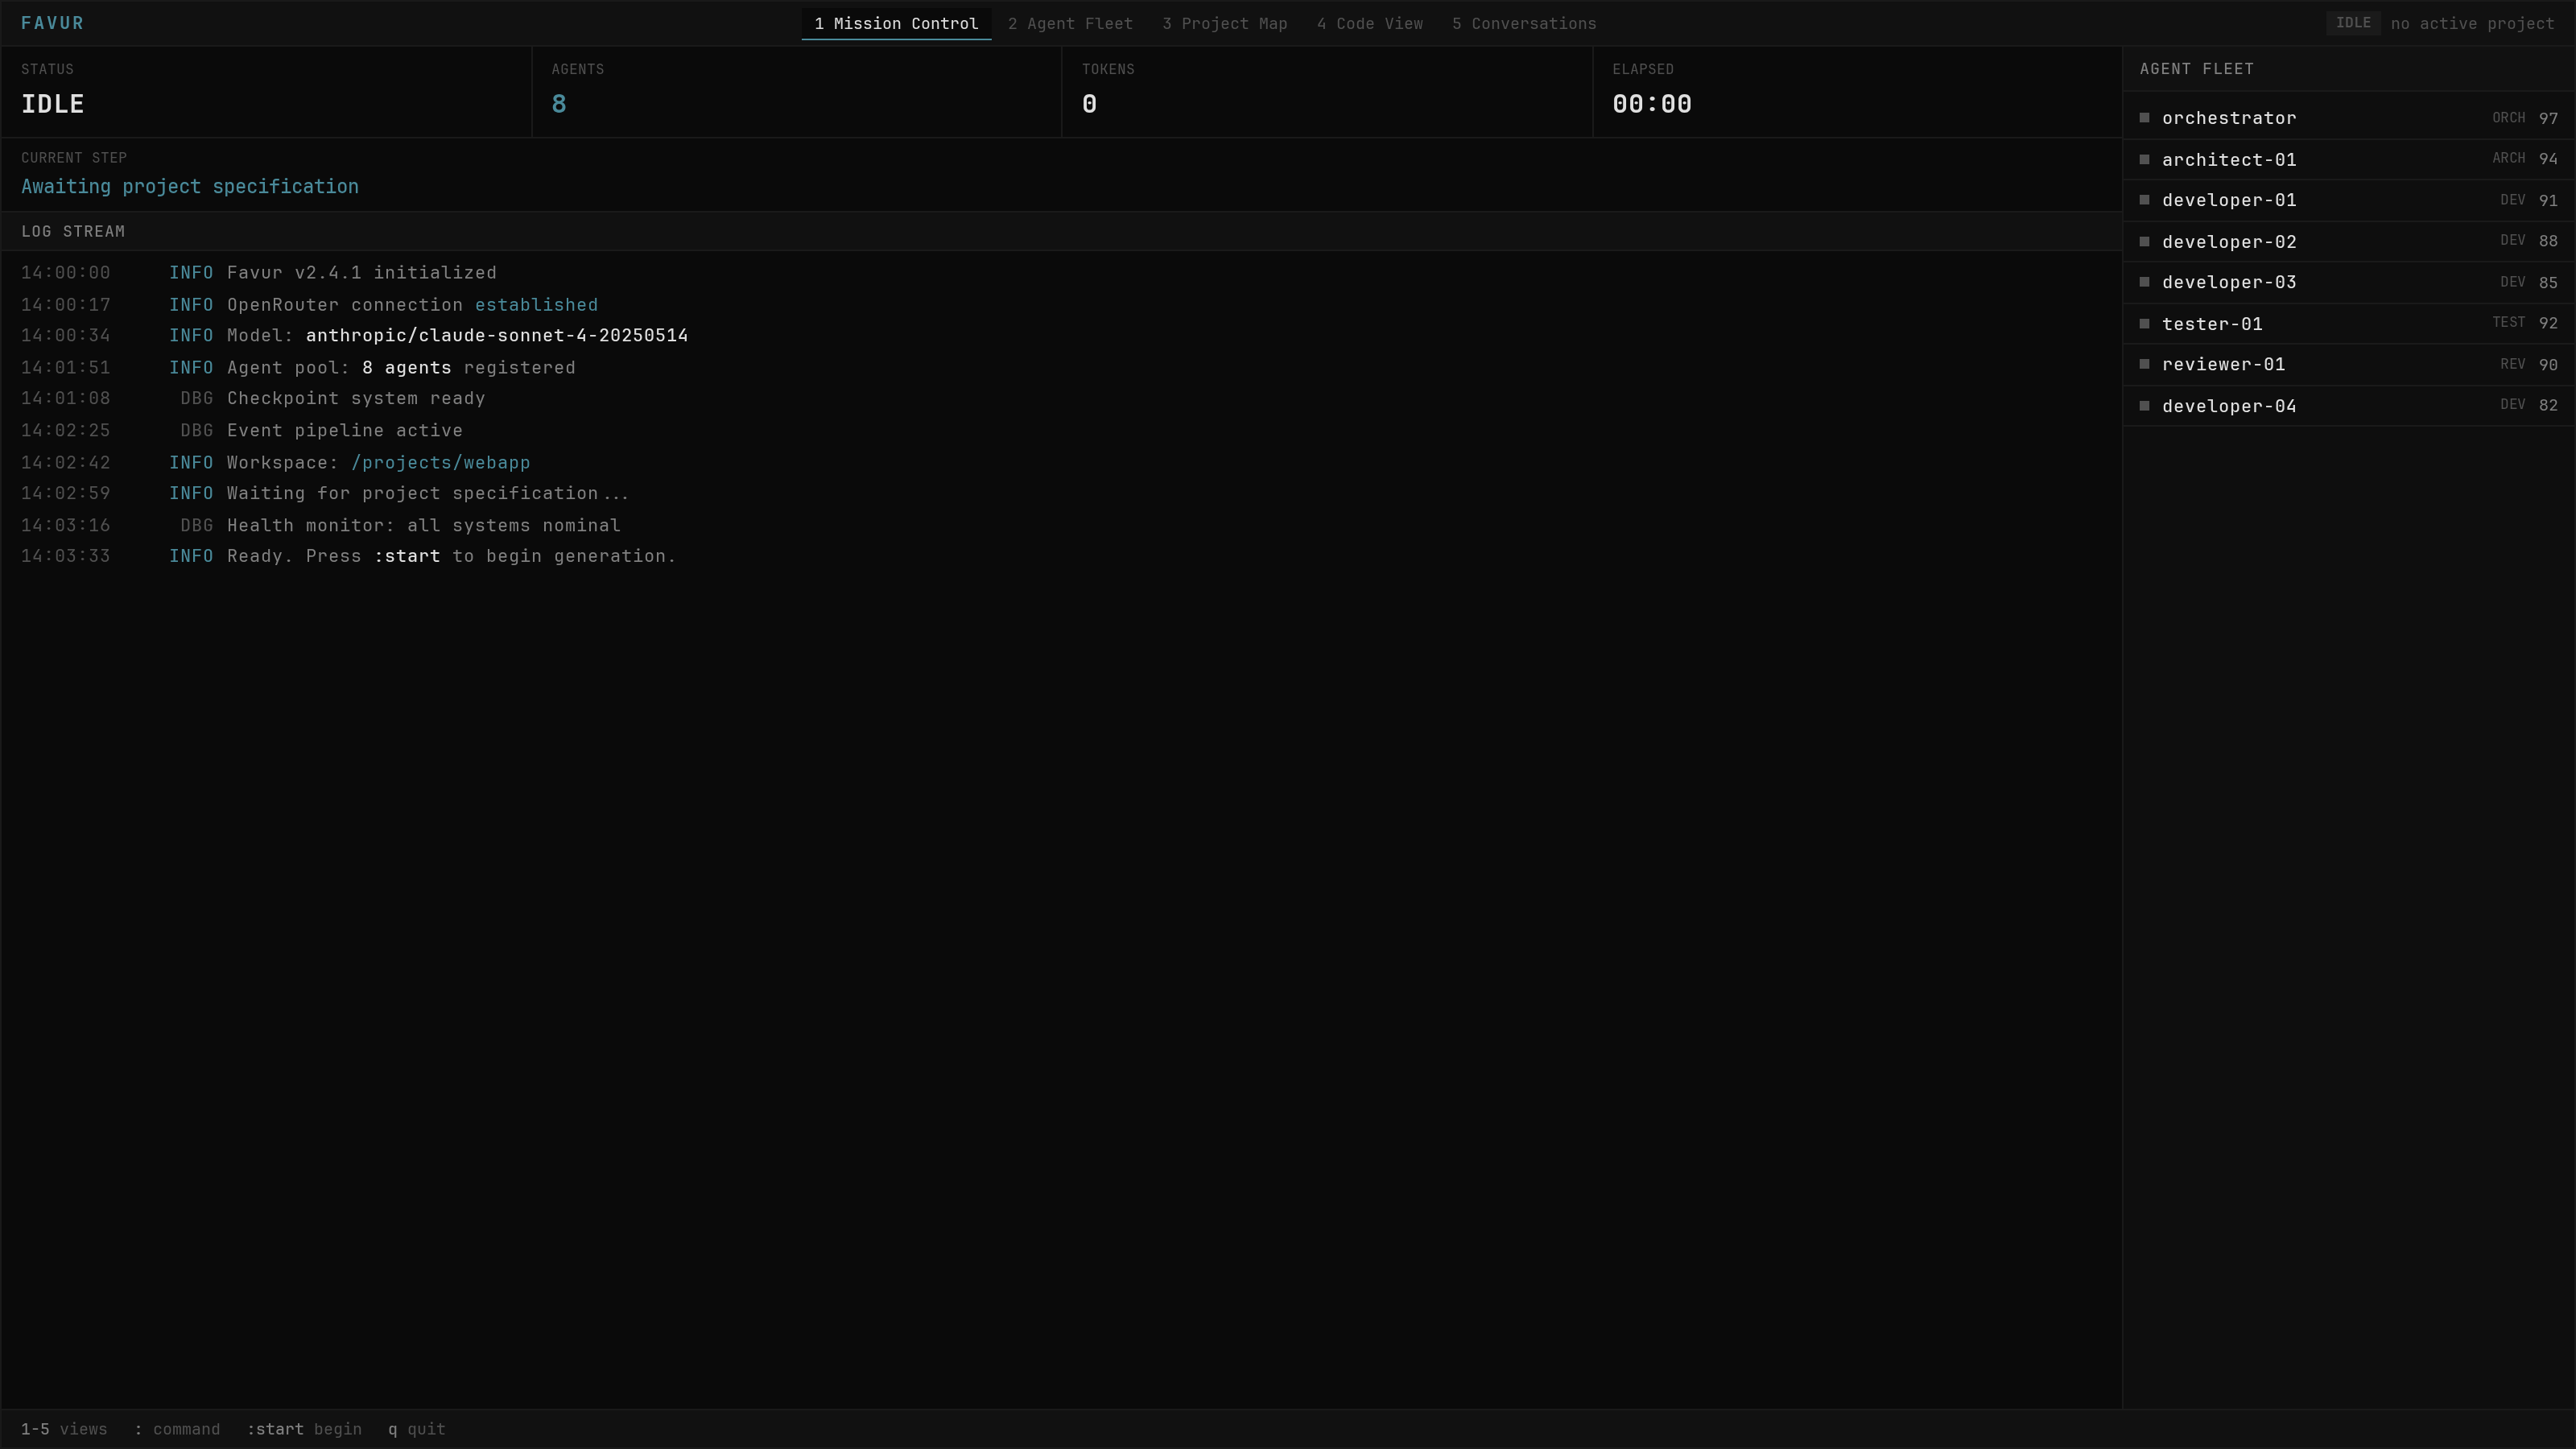The width and height of the screenshot is (2576, 1449).
Task: Click the developer-04 status square
Action: [2144, 404]
